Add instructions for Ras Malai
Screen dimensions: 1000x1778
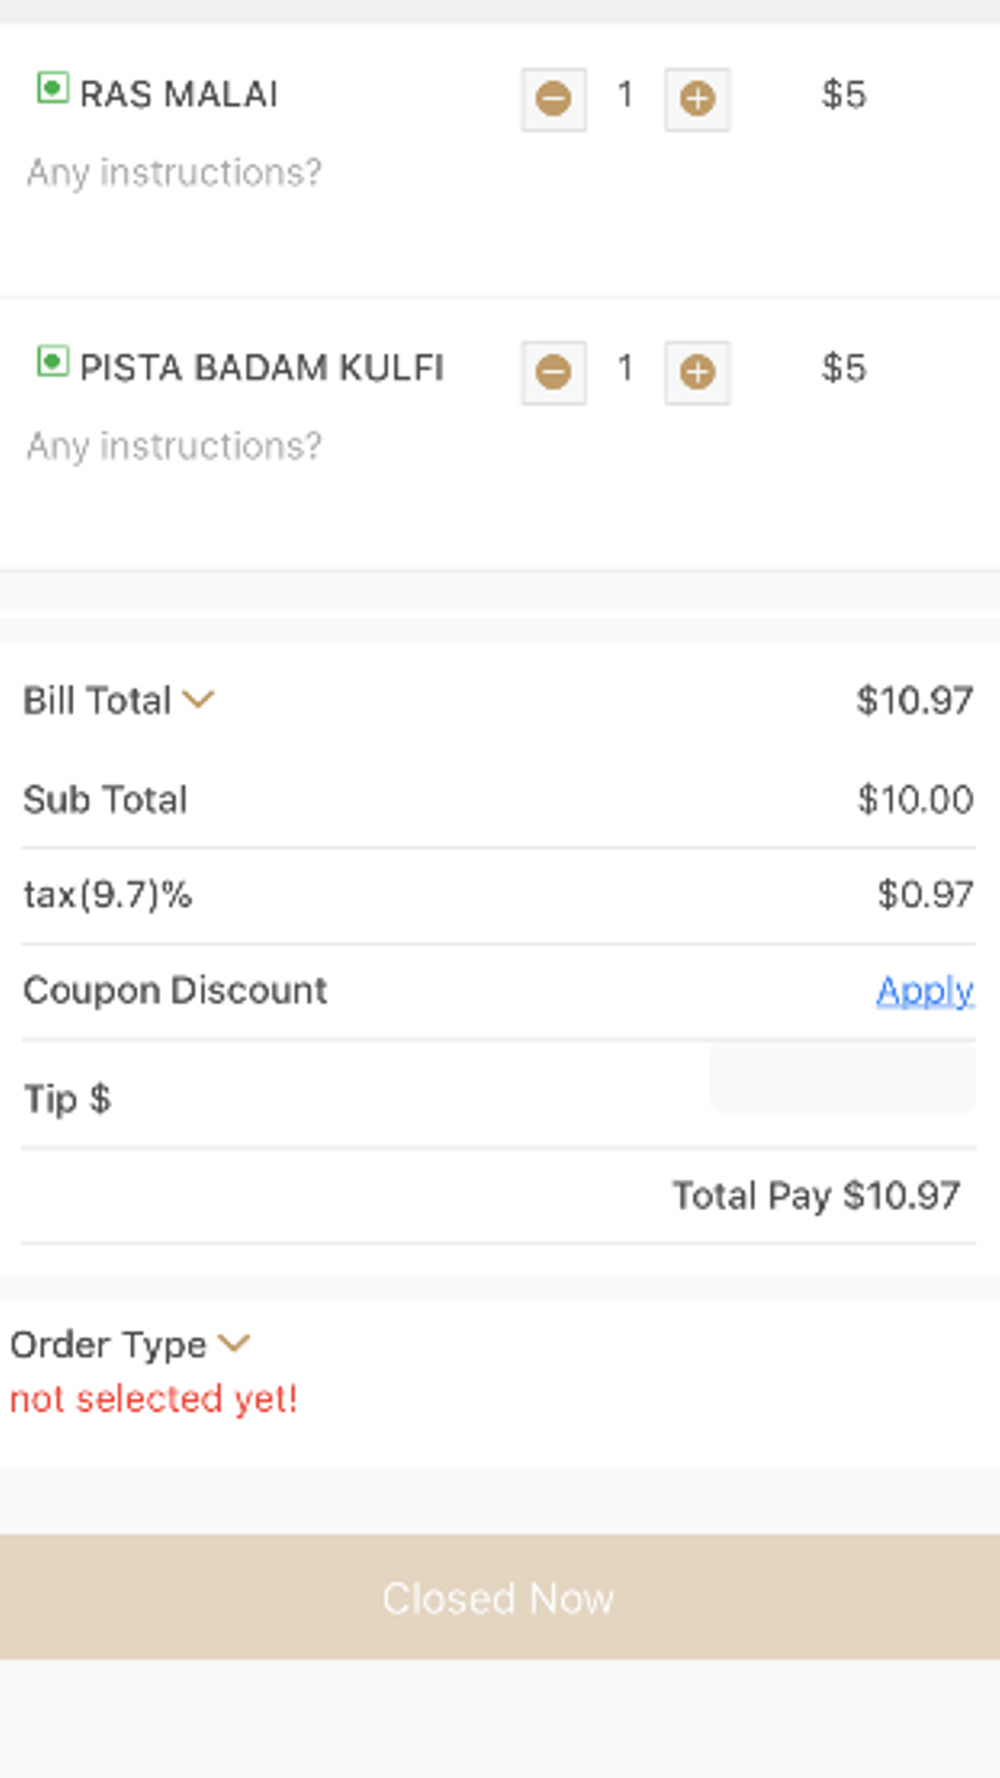(x=174, y=173)
